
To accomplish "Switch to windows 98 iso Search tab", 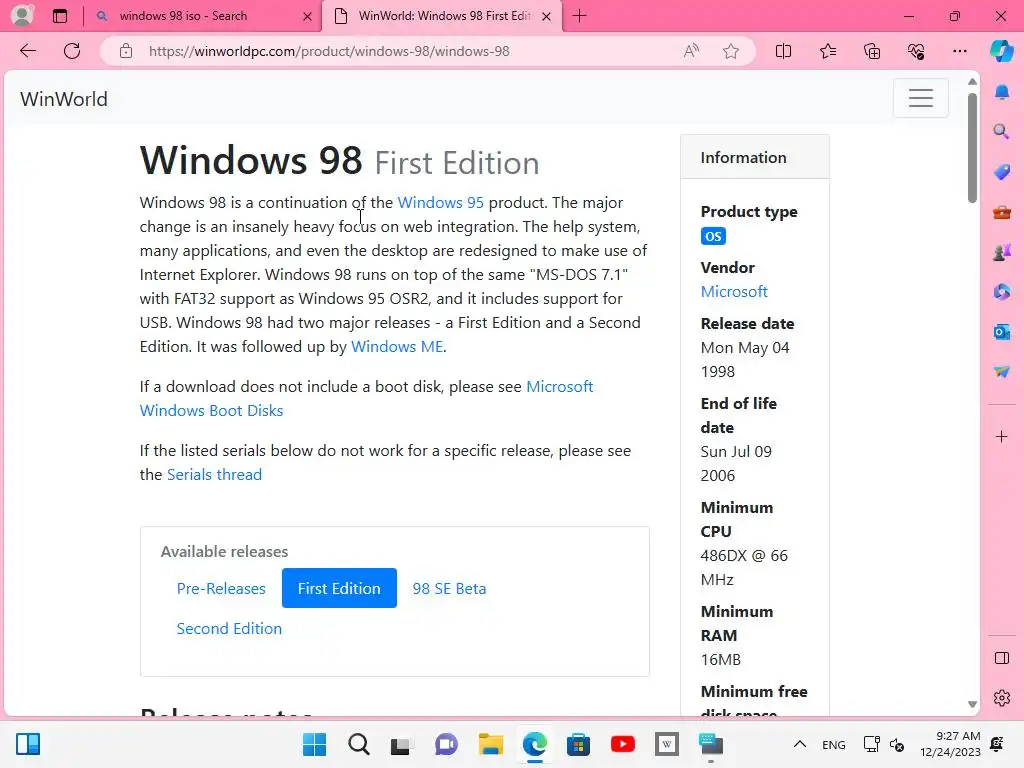I will pyautogui.click(x=202, y=16).
